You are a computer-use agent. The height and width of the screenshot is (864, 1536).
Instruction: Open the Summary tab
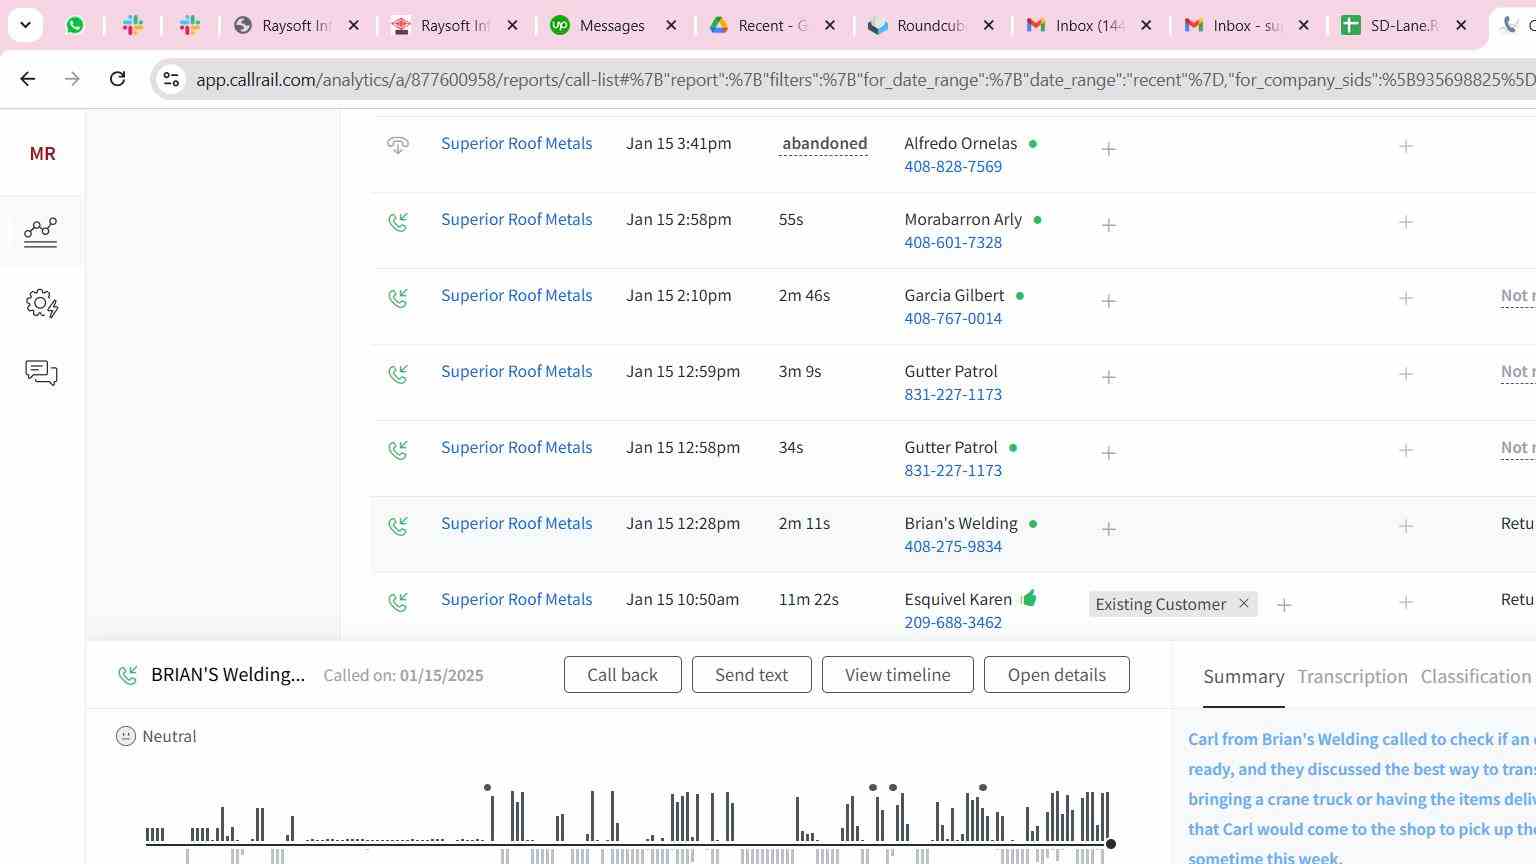coord(1243,677)
